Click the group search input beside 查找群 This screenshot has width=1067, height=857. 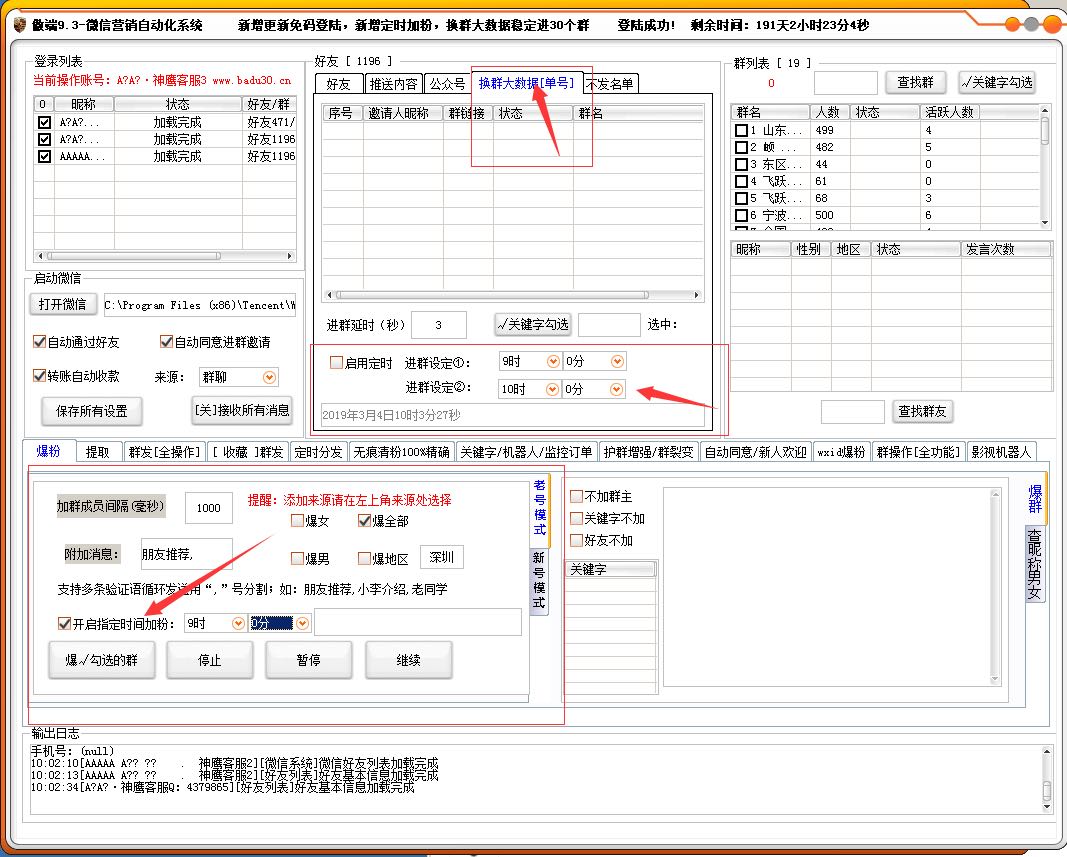[846, 83]
